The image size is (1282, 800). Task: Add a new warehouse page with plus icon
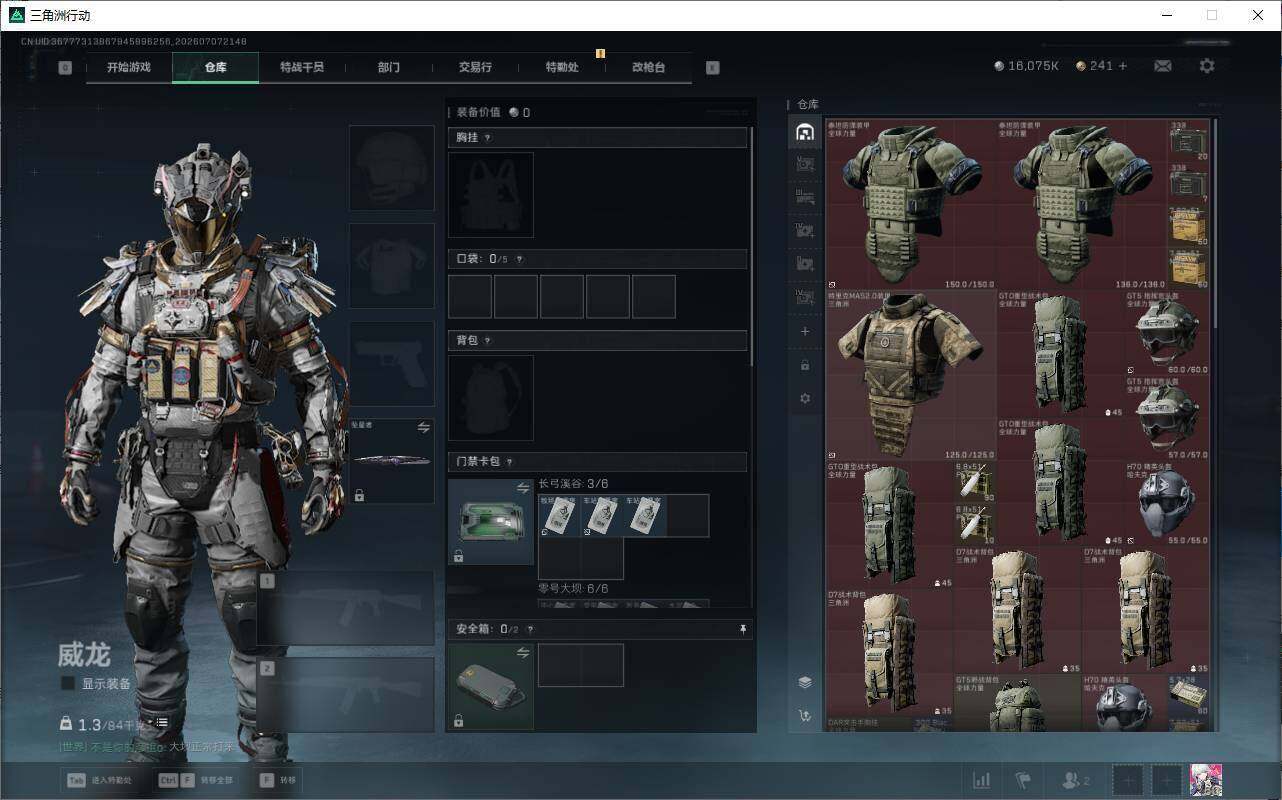pos(805,331)
